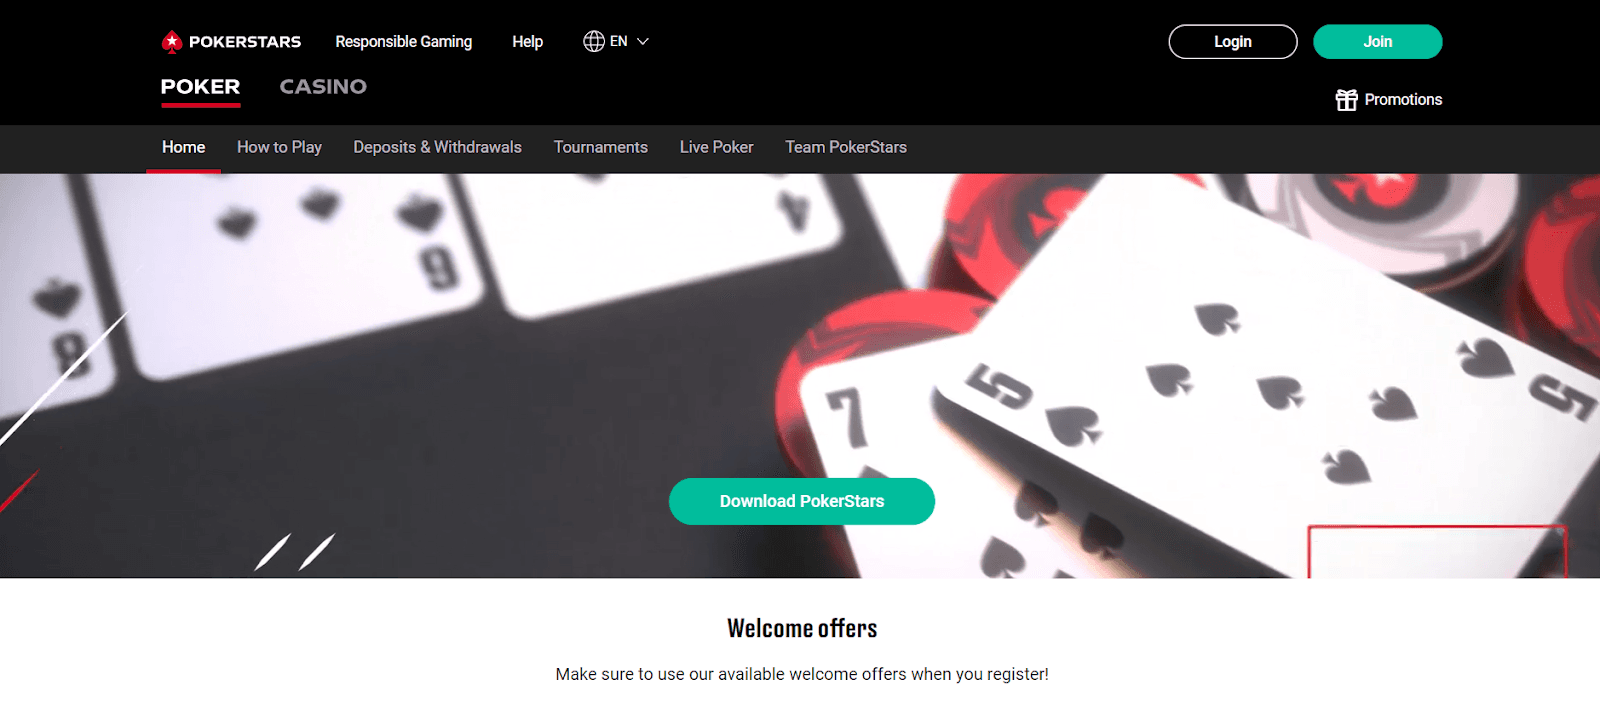Click the globe language icon
The height and width of the screenshot is (720, 1600).
(x=594, y=41)
